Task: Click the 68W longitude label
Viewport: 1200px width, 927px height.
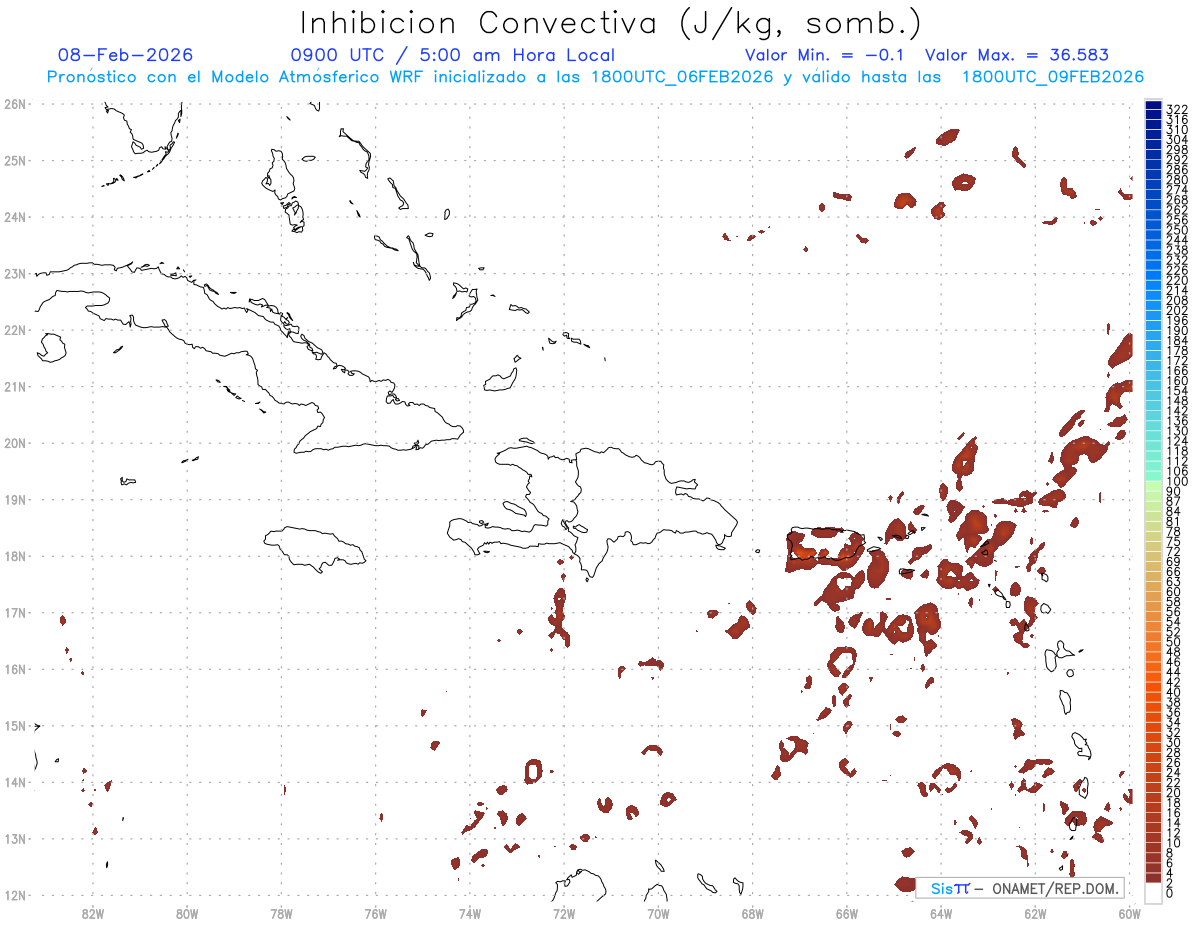Action: click(753, 913)
